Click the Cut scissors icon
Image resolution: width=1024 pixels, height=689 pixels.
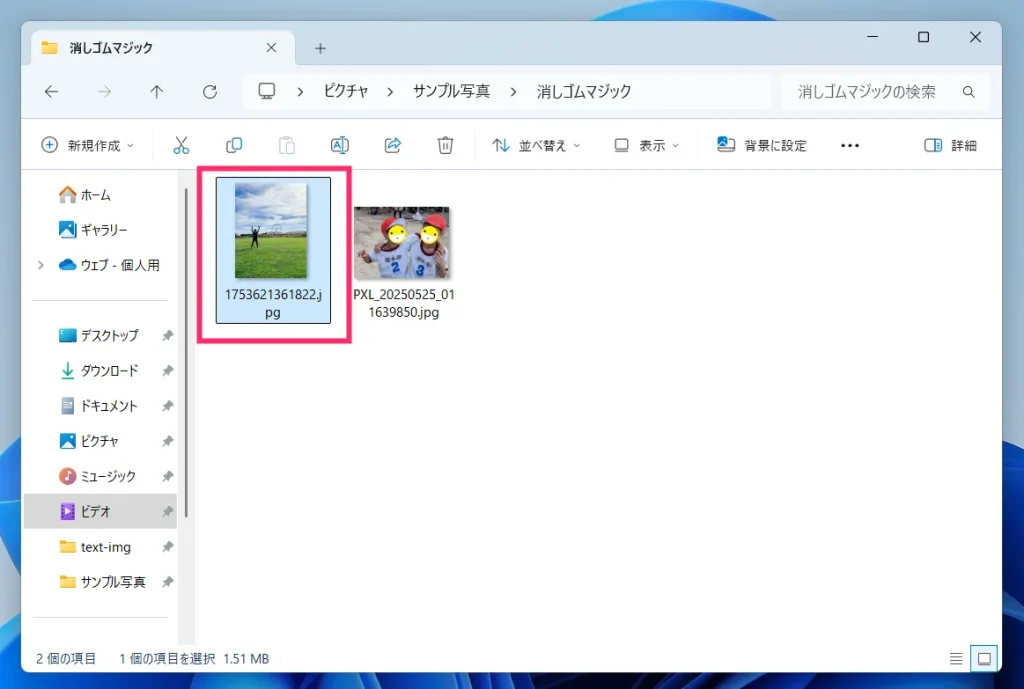(181, 145)
